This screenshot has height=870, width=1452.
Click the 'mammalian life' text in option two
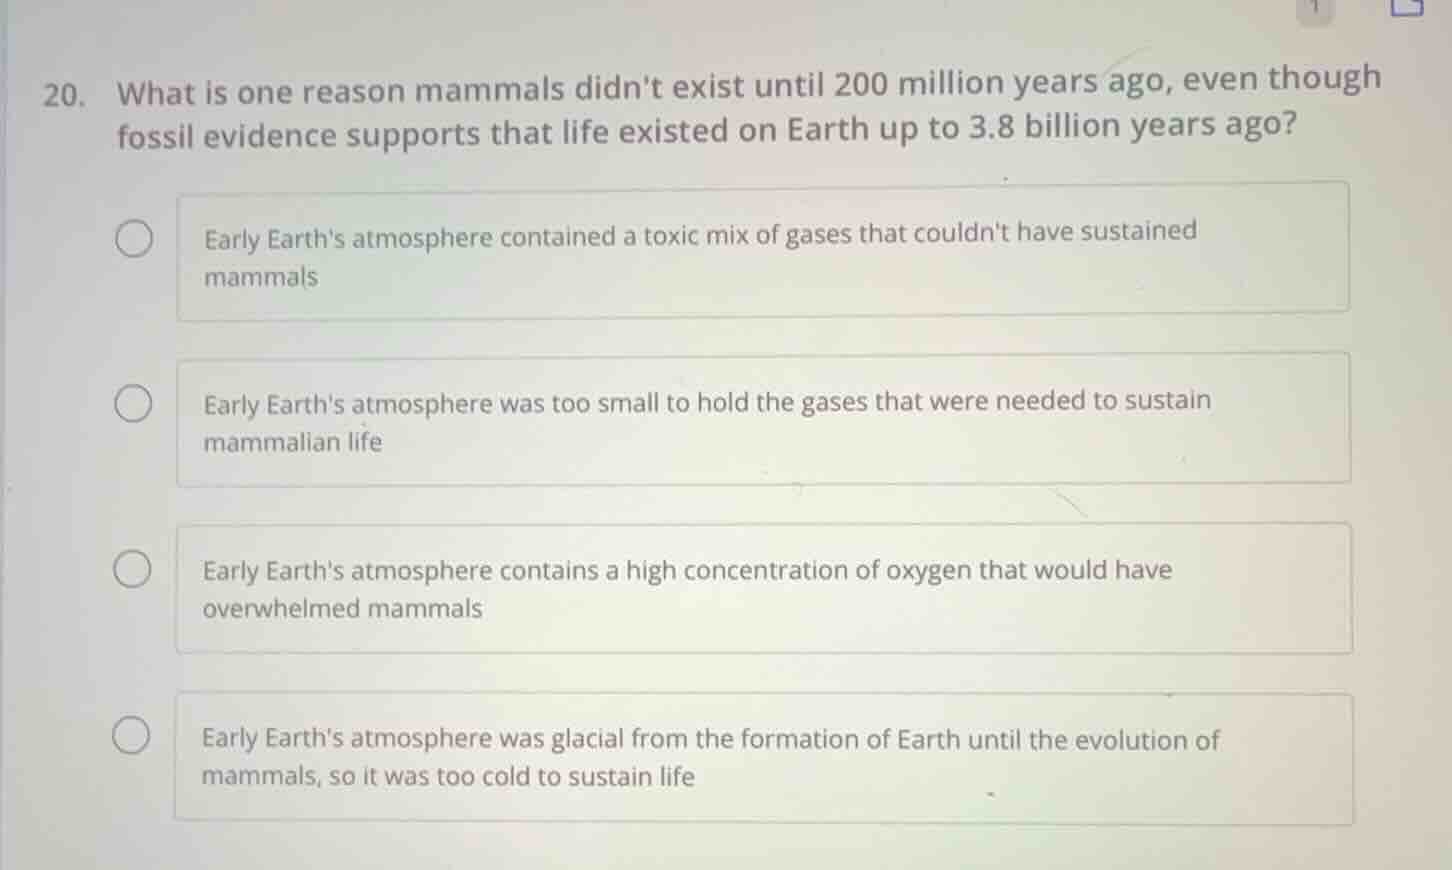292,443
